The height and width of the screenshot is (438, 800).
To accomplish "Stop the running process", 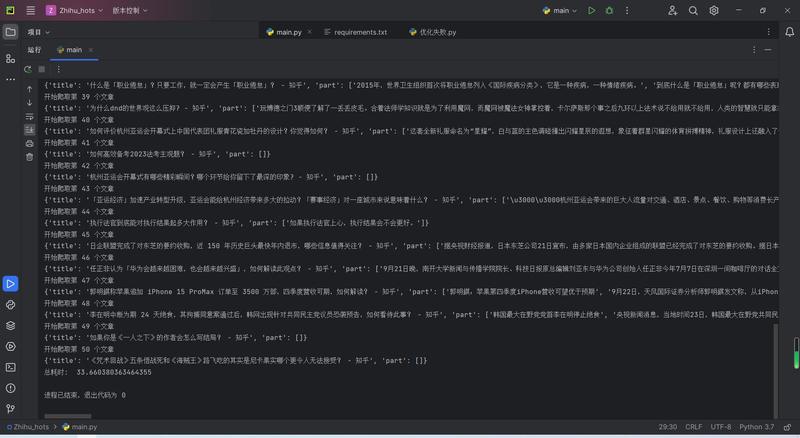I will 42,69.
